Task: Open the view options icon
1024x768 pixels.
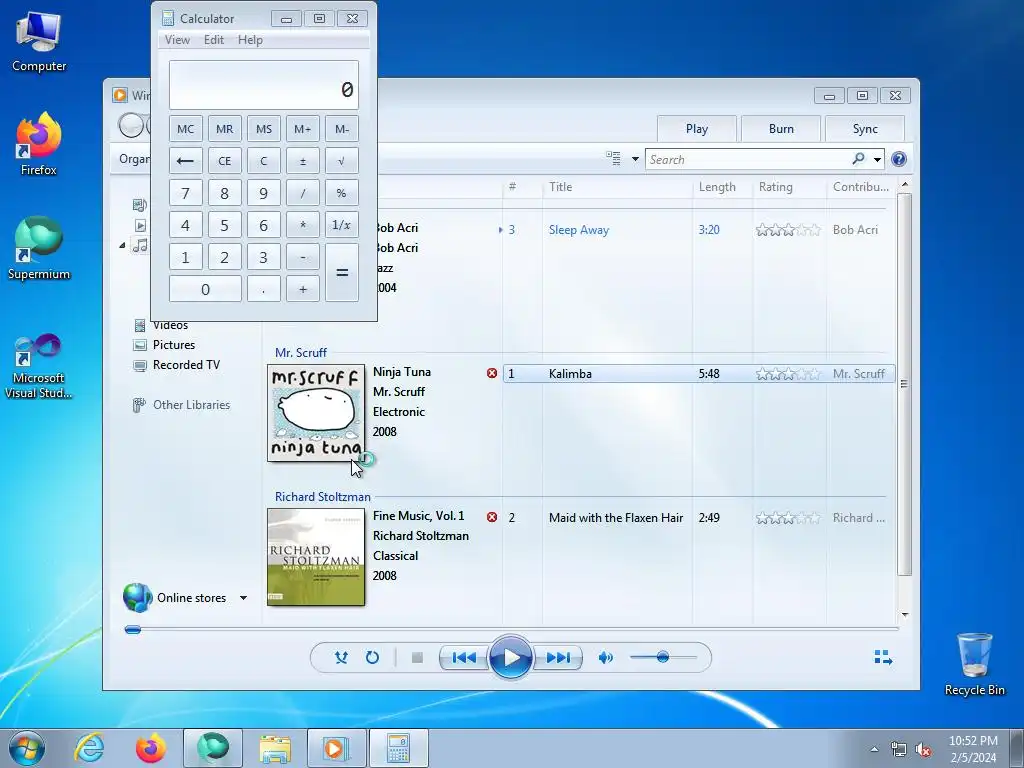Action: [x=613, y=159]
